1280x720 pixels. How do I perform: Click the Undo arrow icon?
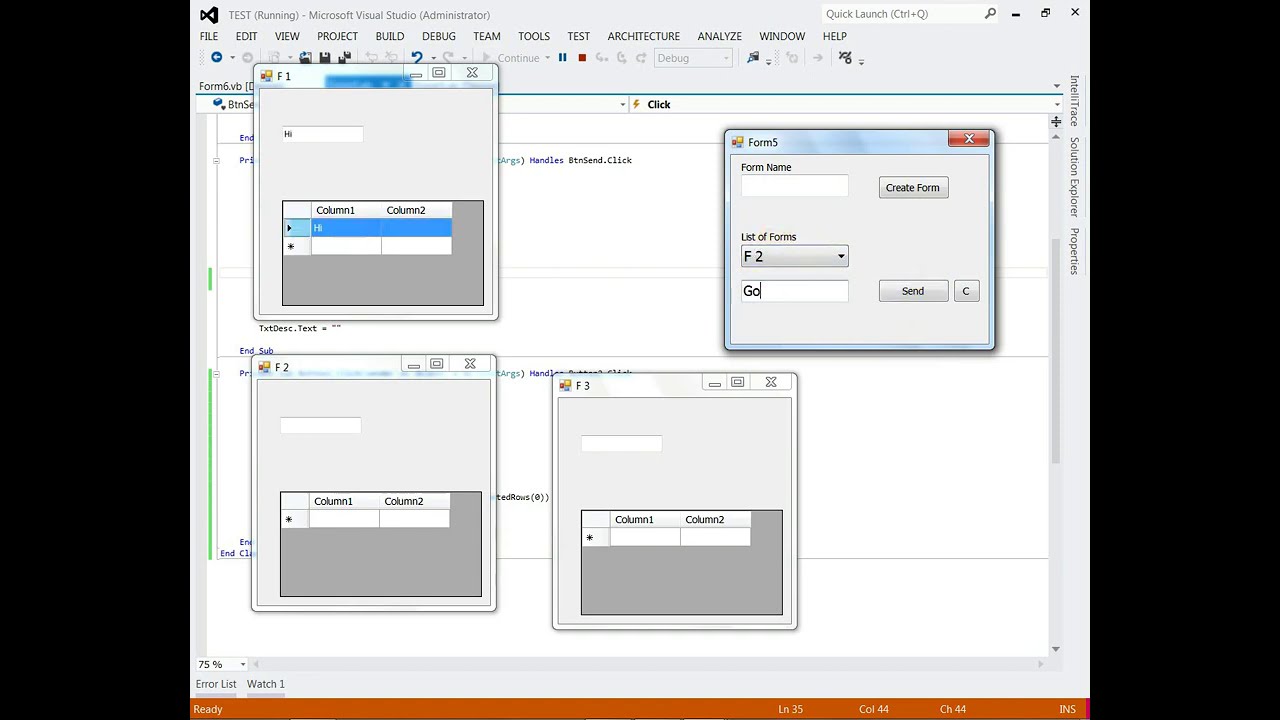417,58
